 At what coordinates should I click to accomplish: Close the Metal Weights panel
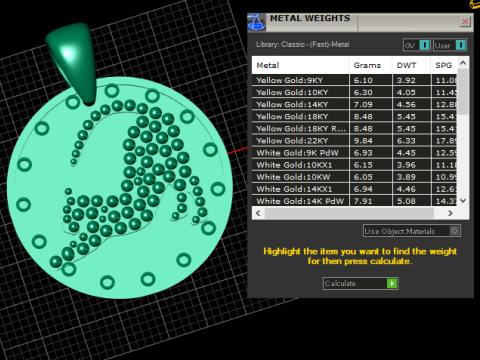point(465,22)
